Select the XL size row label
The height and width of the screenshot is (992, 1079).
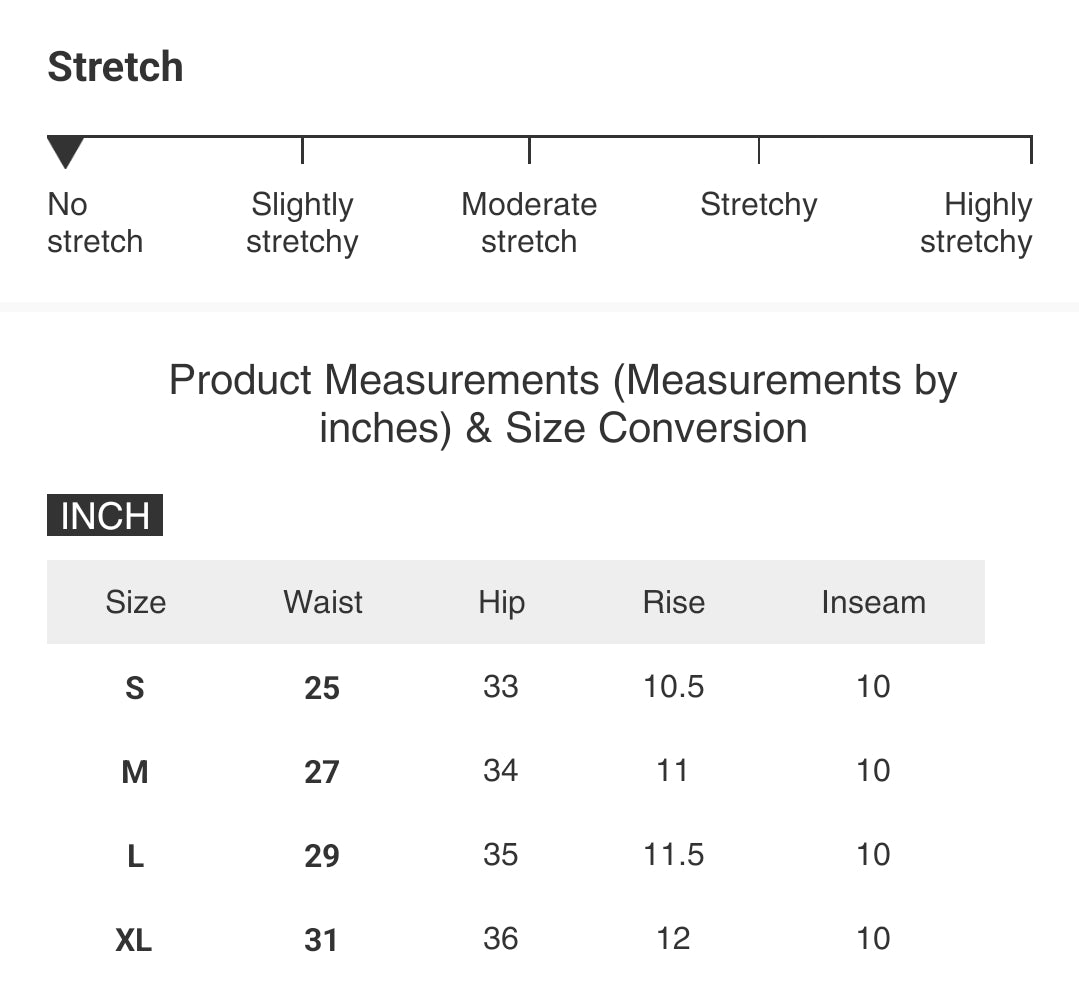134,940
